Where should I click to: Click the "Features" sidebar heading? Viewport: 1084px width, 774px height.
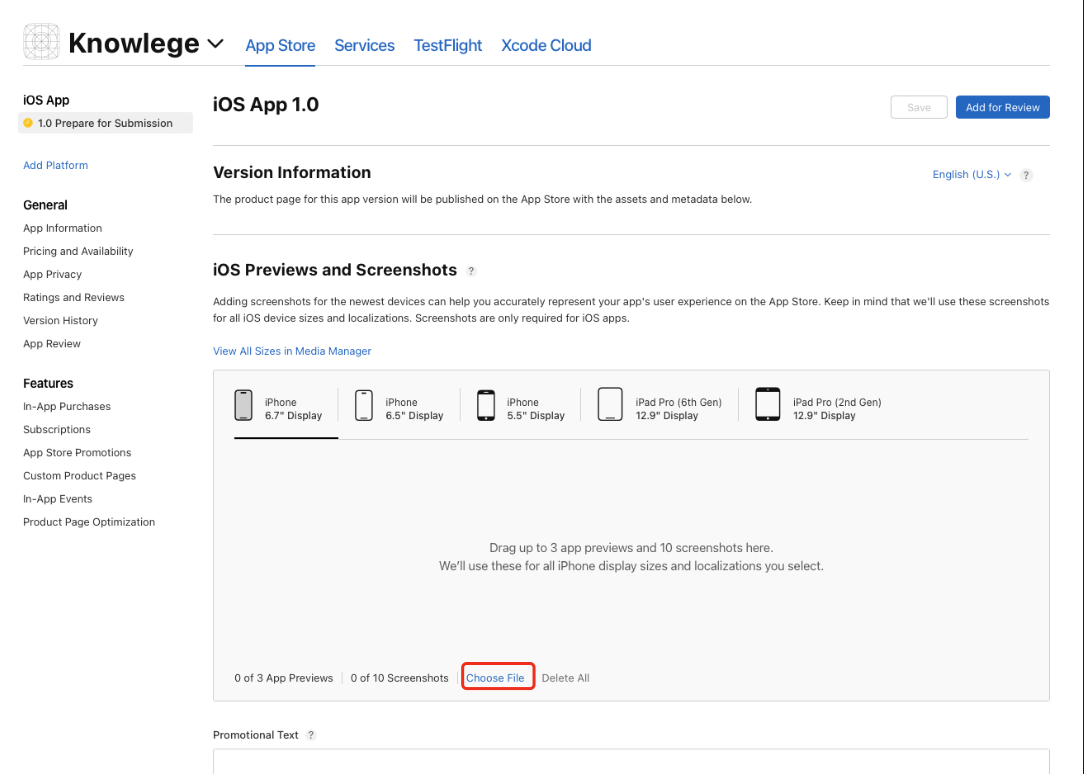pos(48,384)
